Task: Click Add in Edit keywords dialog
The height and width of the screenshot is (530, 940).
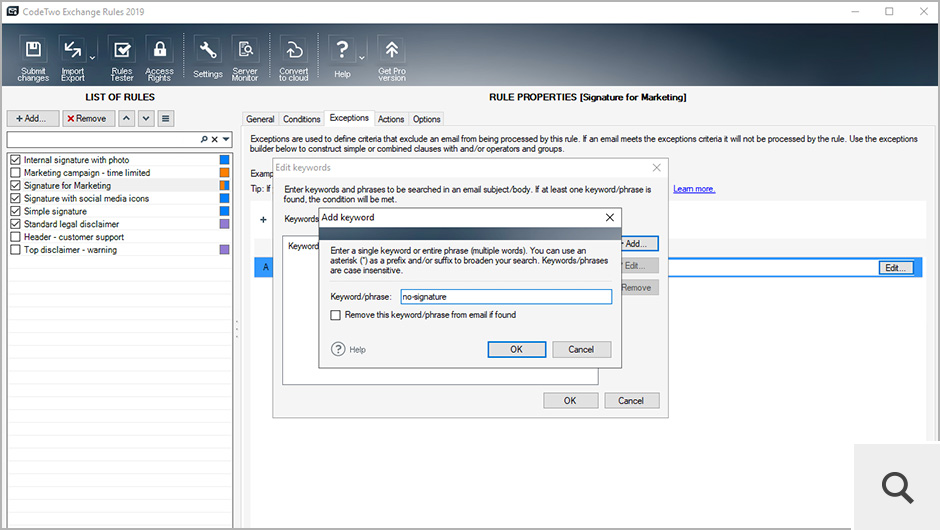Action: (639, 243)
